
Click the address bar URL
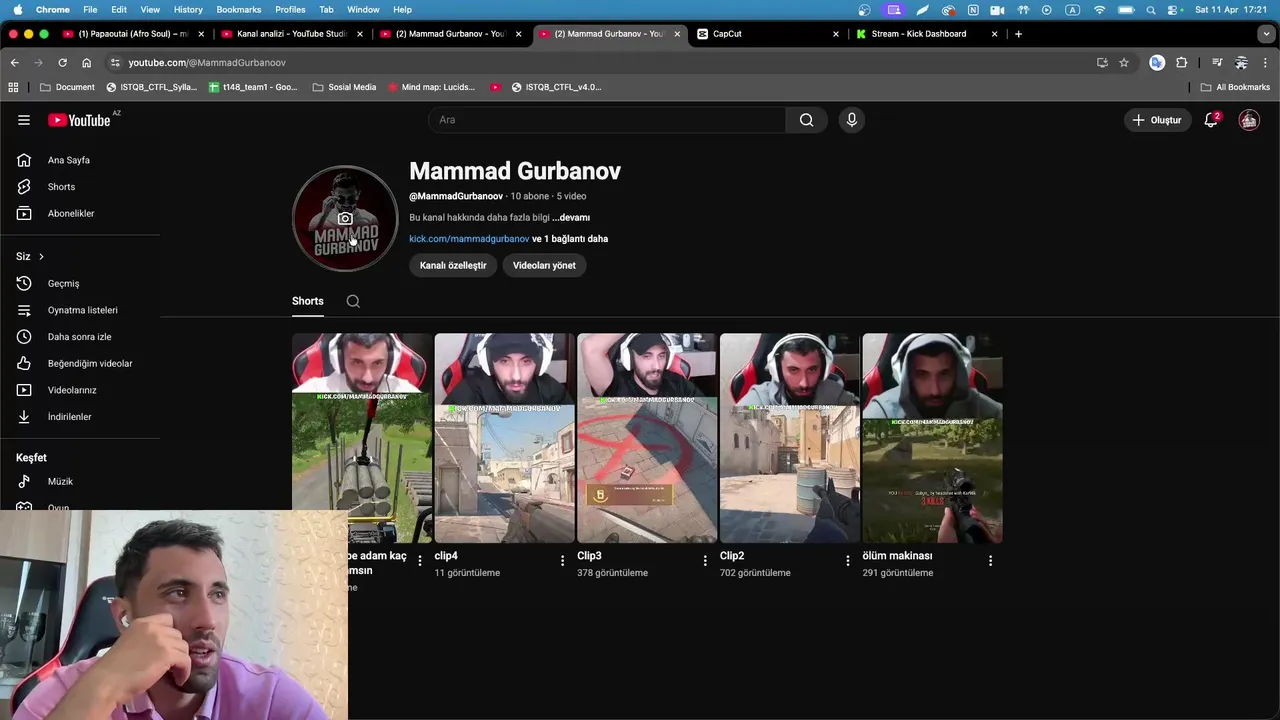tap(207, 62)
